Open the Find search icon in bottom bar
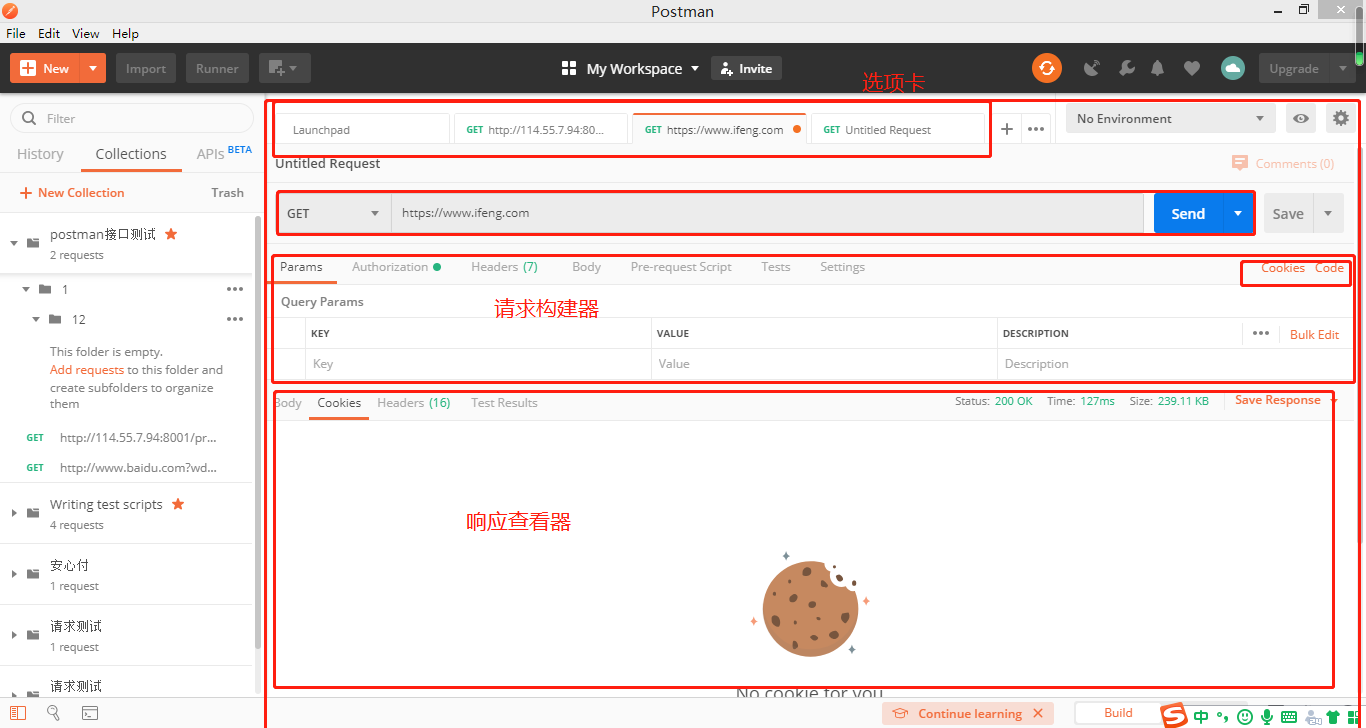The height and width of the screenshot is (728, 1366). 54,713
